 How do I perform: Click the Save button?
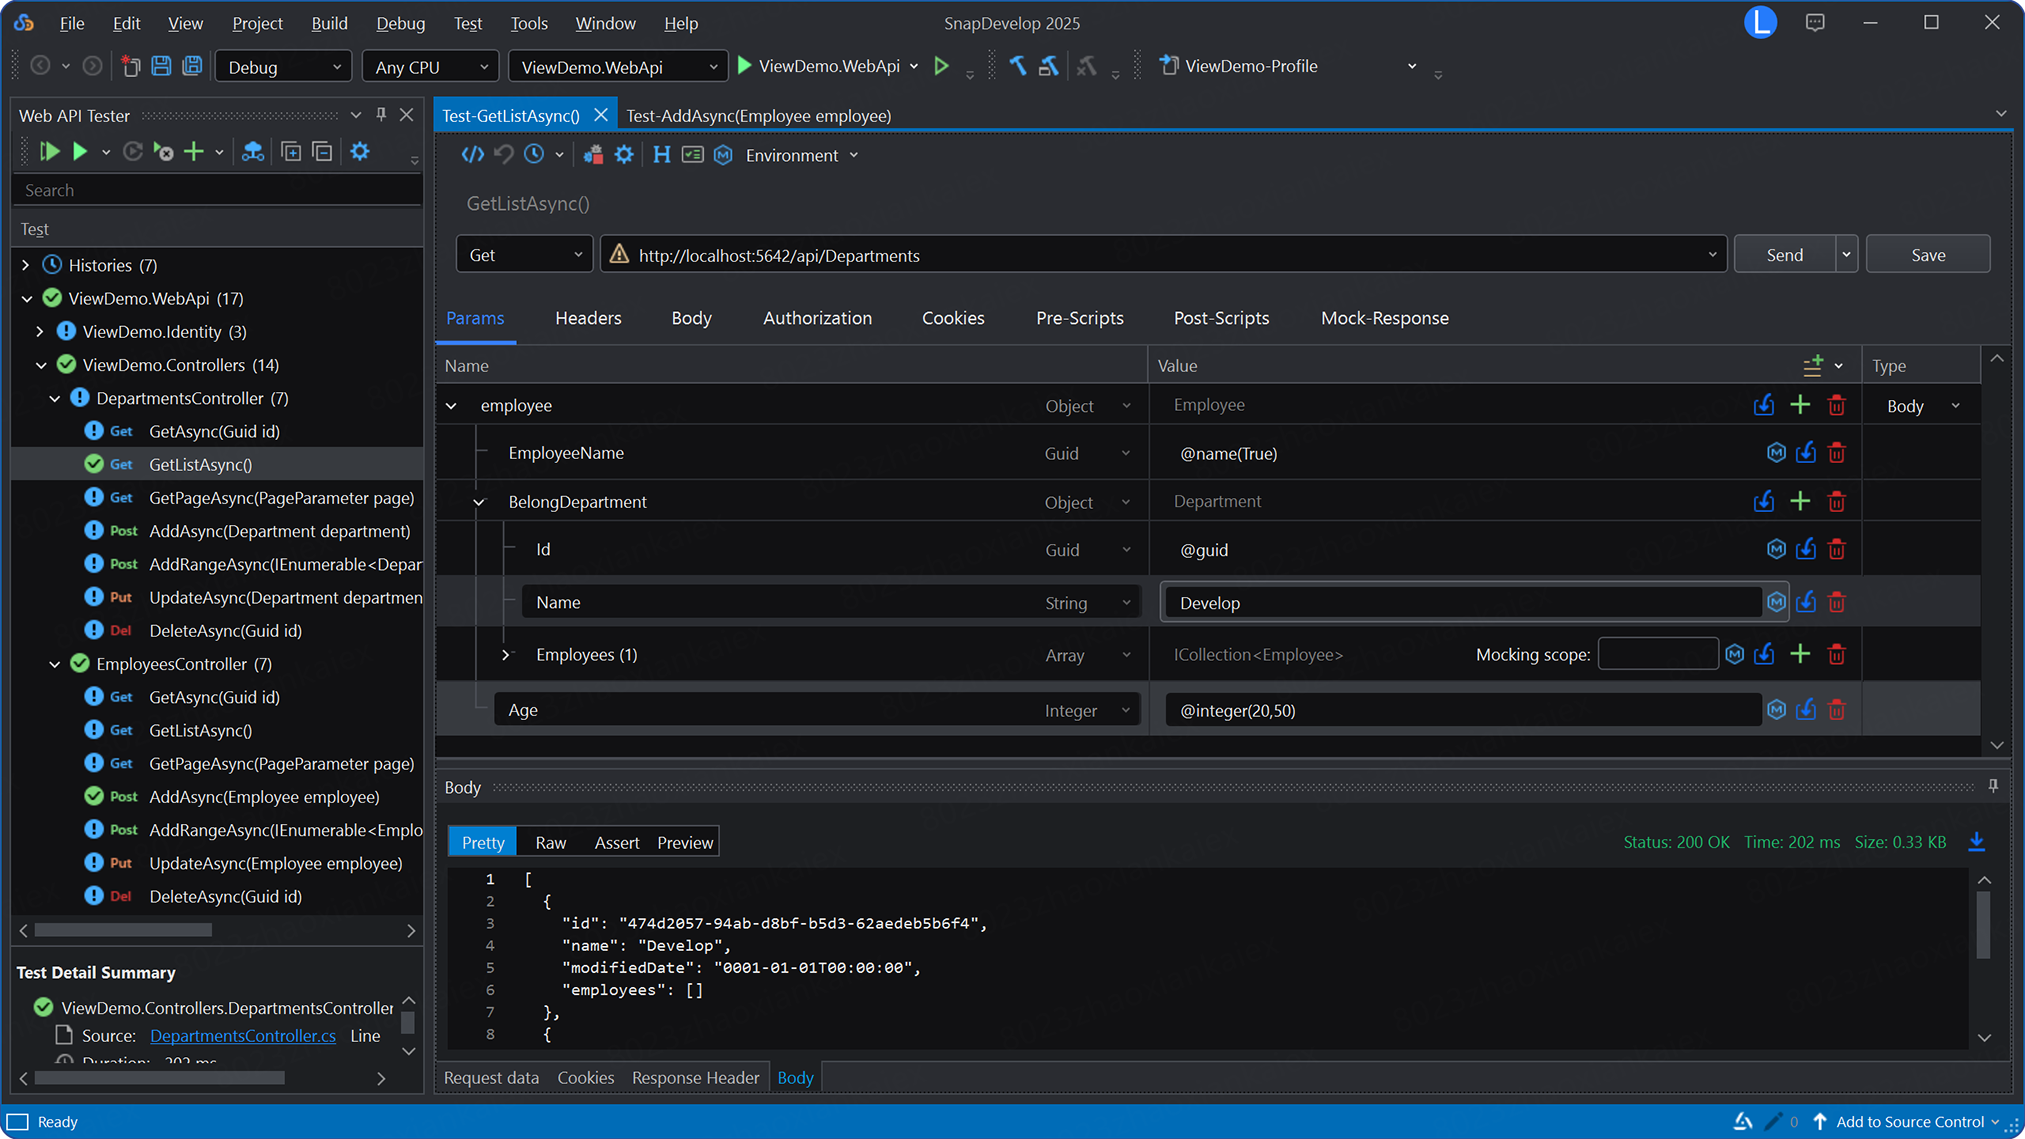1928,255
